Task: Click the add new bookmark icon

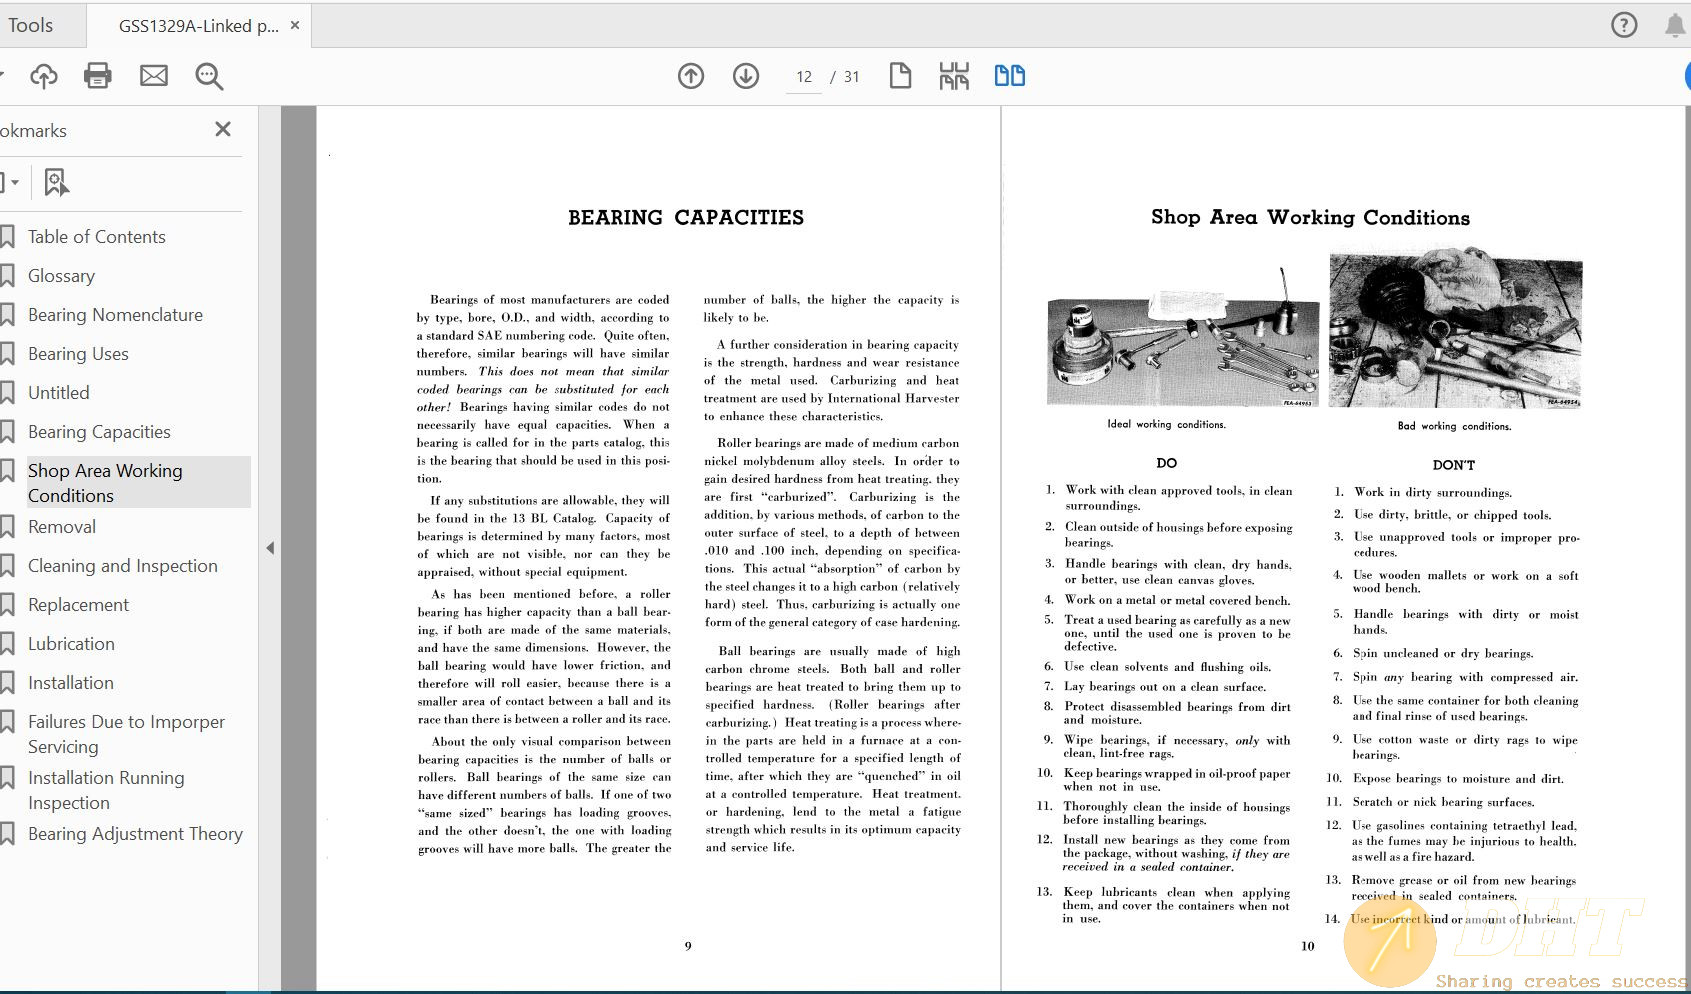Action: click(x=56, y=182)
